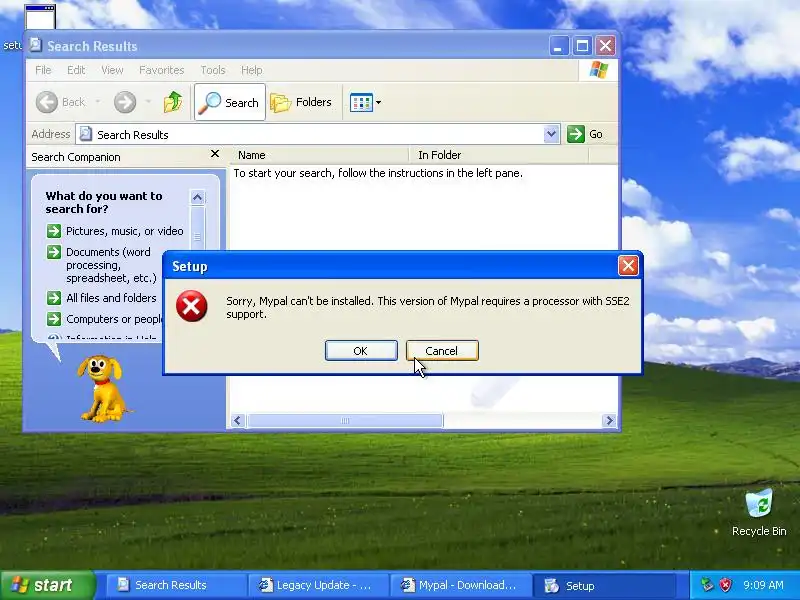Click the Rover search dog character
This screenshot has width=800, height=600.
click(102, 389)
